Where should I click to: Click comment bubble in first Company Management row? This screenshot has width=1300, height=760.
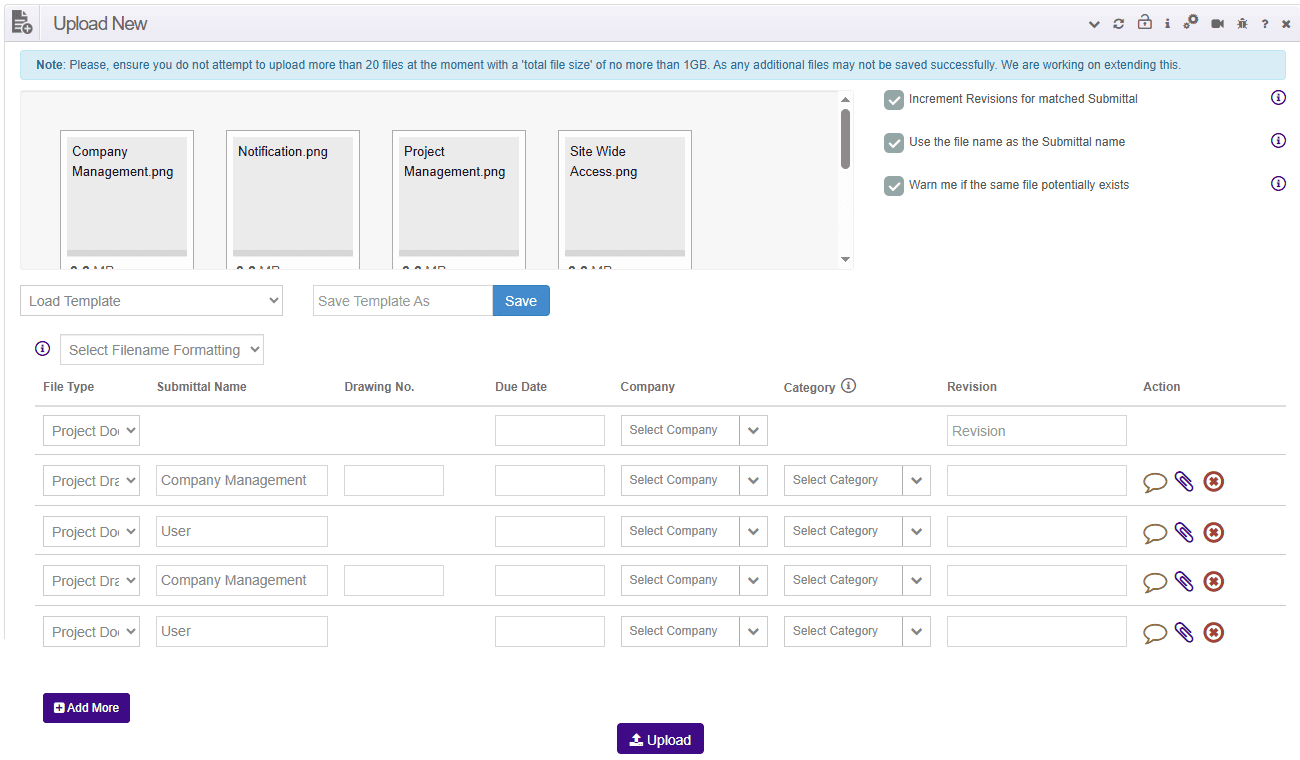coord(1155,482)
